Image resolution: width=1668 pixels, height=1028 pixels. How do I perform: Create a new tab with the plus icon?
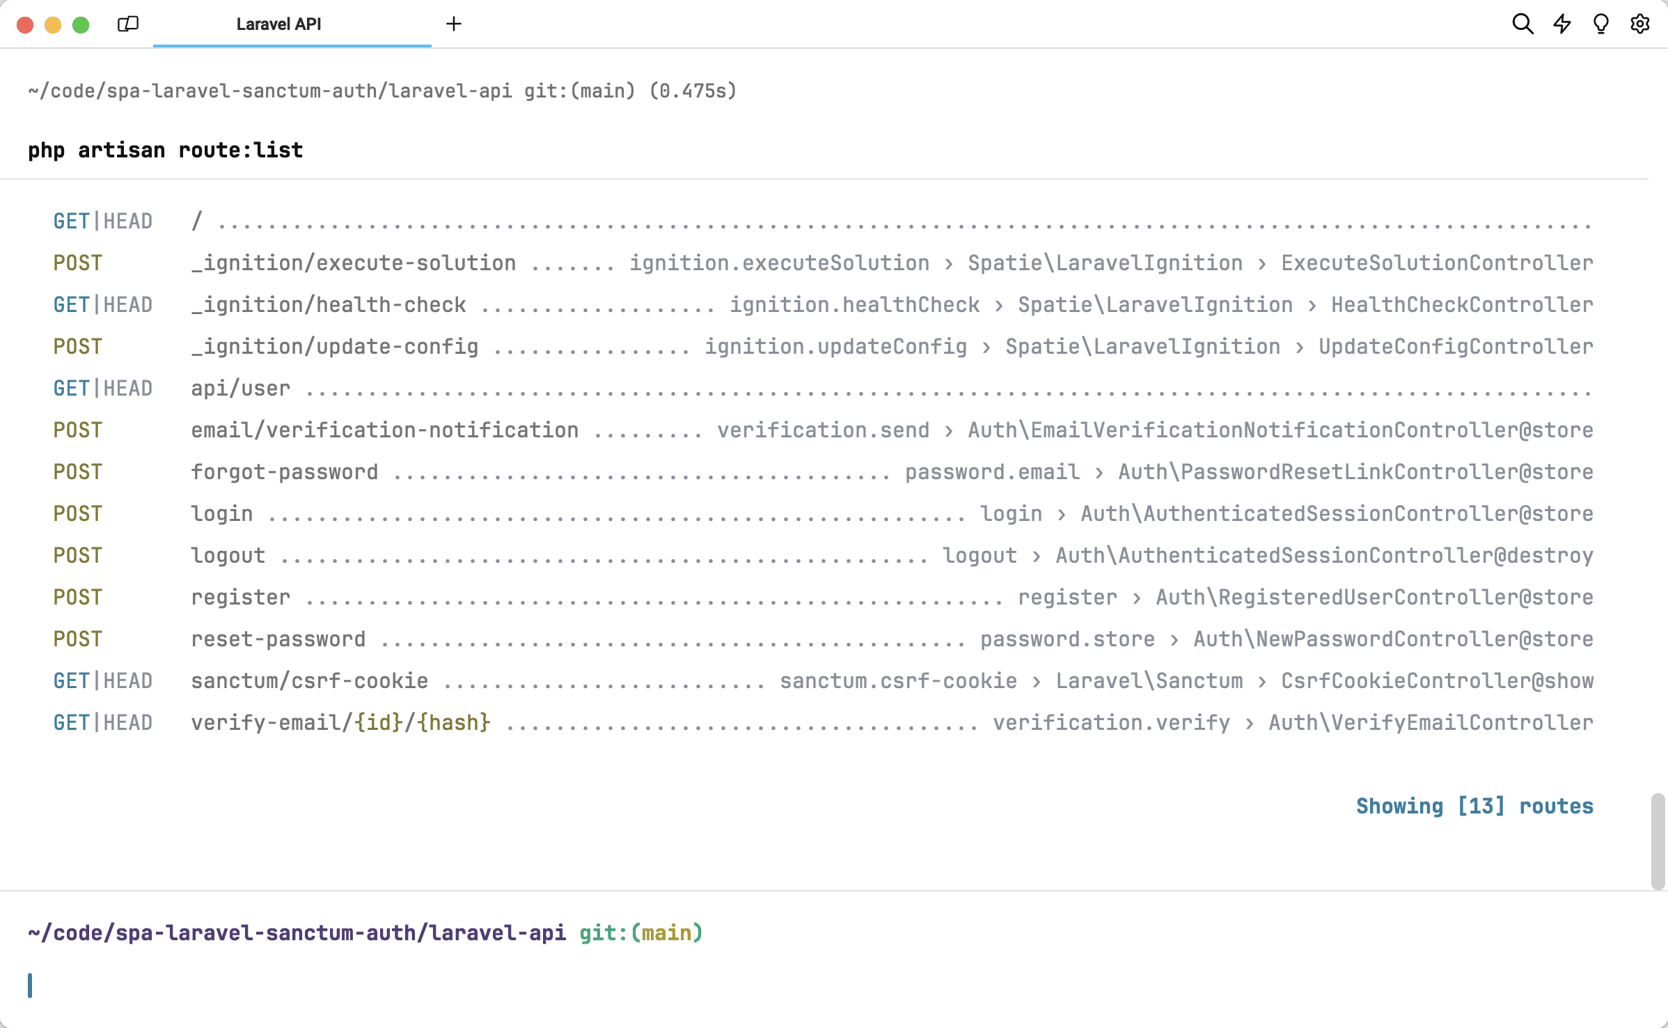click(454, 23)
